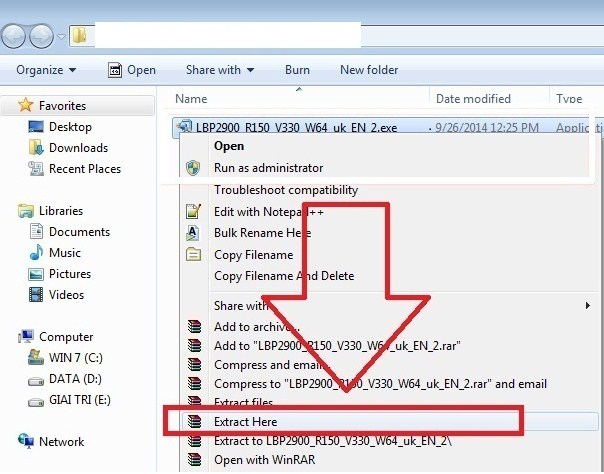Click the Libraries icon in sidebar
Image resolution: width=604 pixels, height=474 pixels.
point(26,211)
